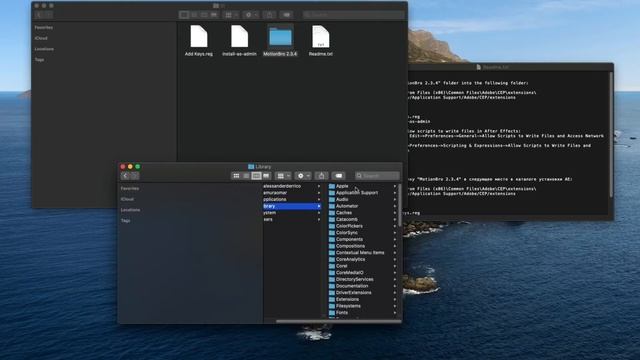Expand the DriverExtensions folder arrow
The height and width of the screenshot is (360, 640).
coord(395,293)
